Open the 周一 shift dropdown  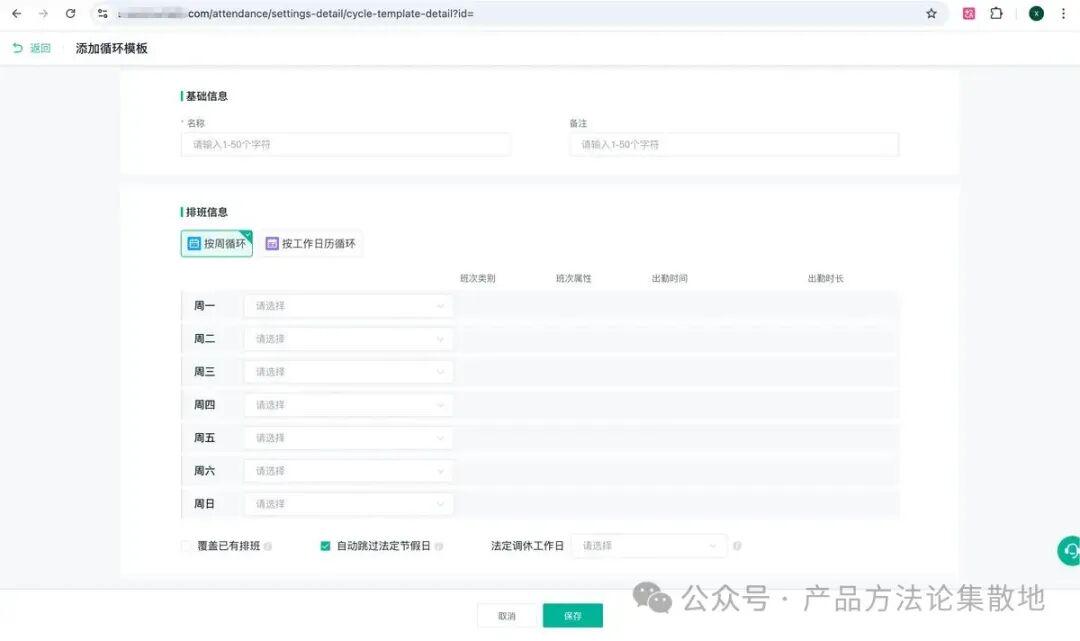point(349,306)
